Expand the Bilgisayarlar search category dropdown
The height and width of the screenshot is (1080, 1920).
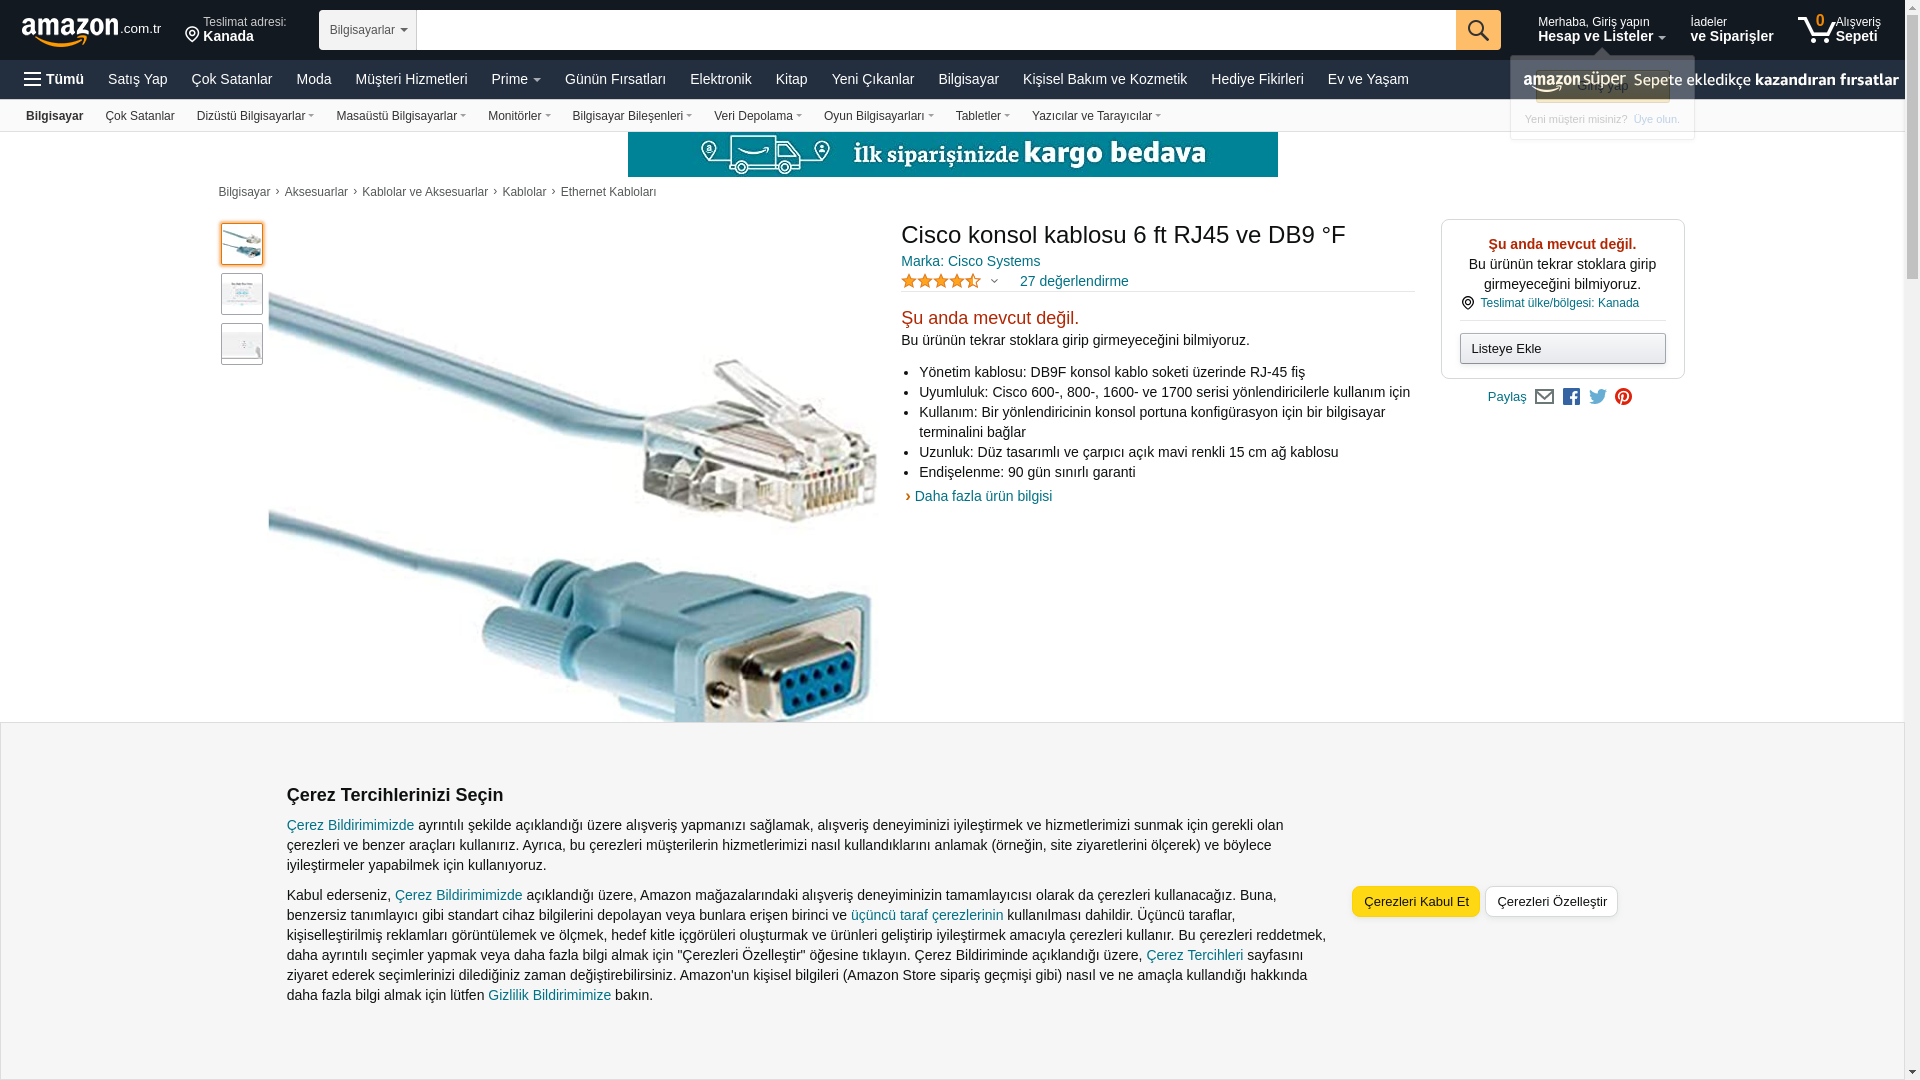tap(368, 30)
